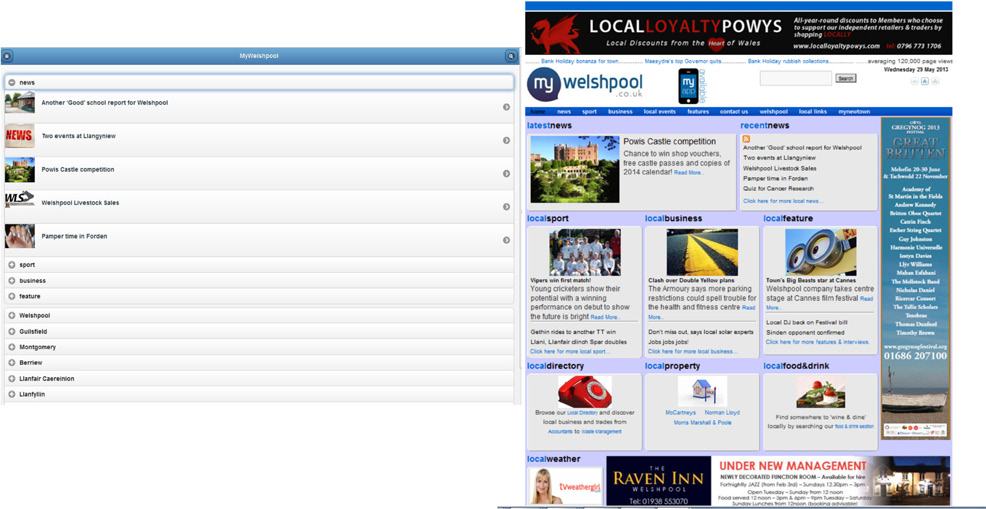Click the smaller text size icon

point(916,82)
